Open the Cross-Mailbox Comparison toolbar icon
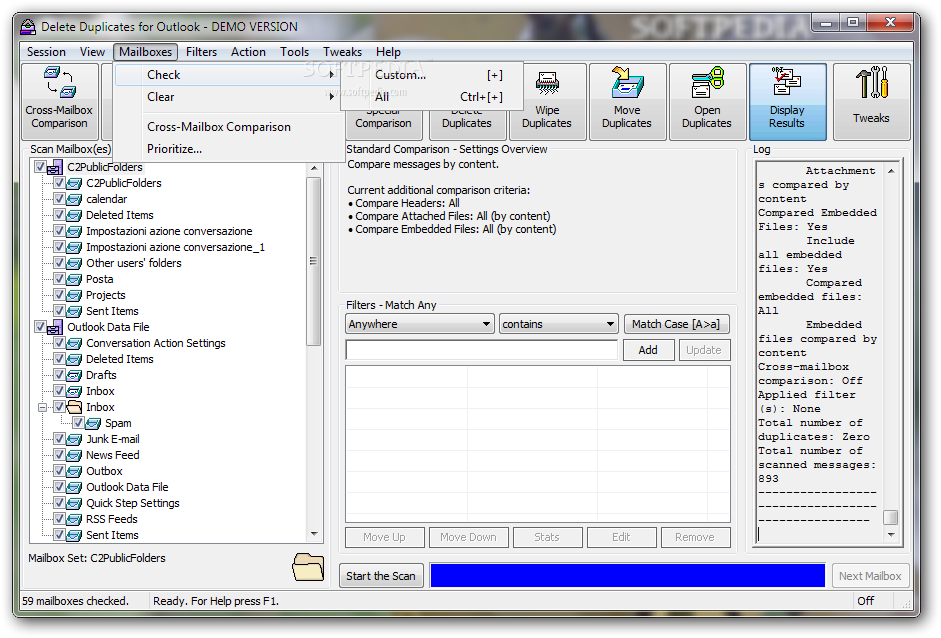941x638 pixels. coord(60,82)
